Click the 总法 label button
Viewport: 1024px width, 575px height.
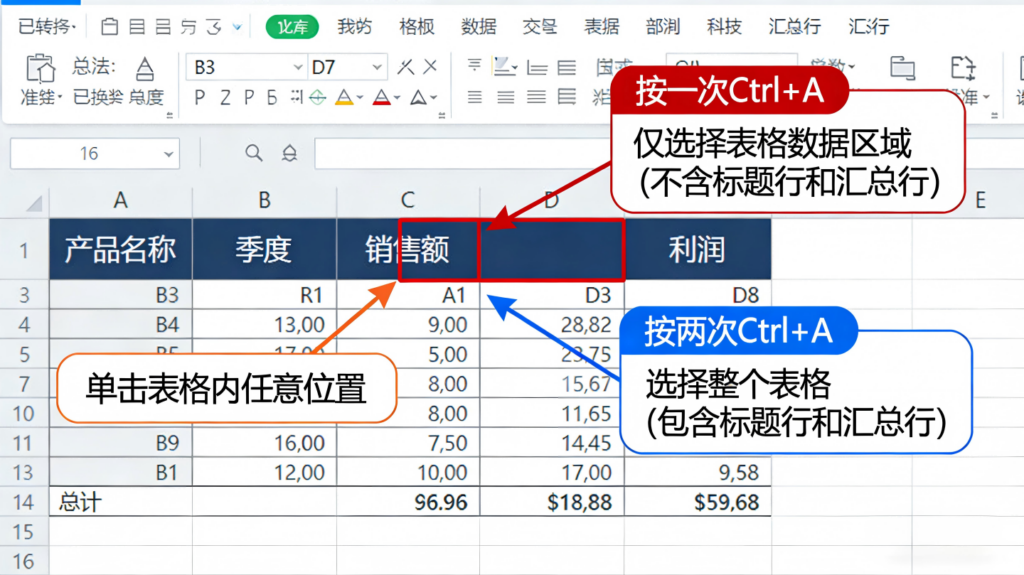[x=93, y=67]
